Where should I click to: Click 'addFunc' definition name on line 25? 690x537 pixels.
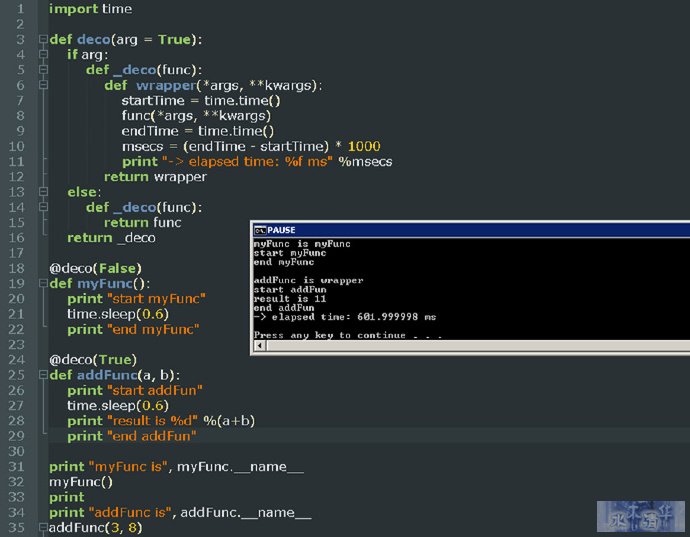pos(107,375)
